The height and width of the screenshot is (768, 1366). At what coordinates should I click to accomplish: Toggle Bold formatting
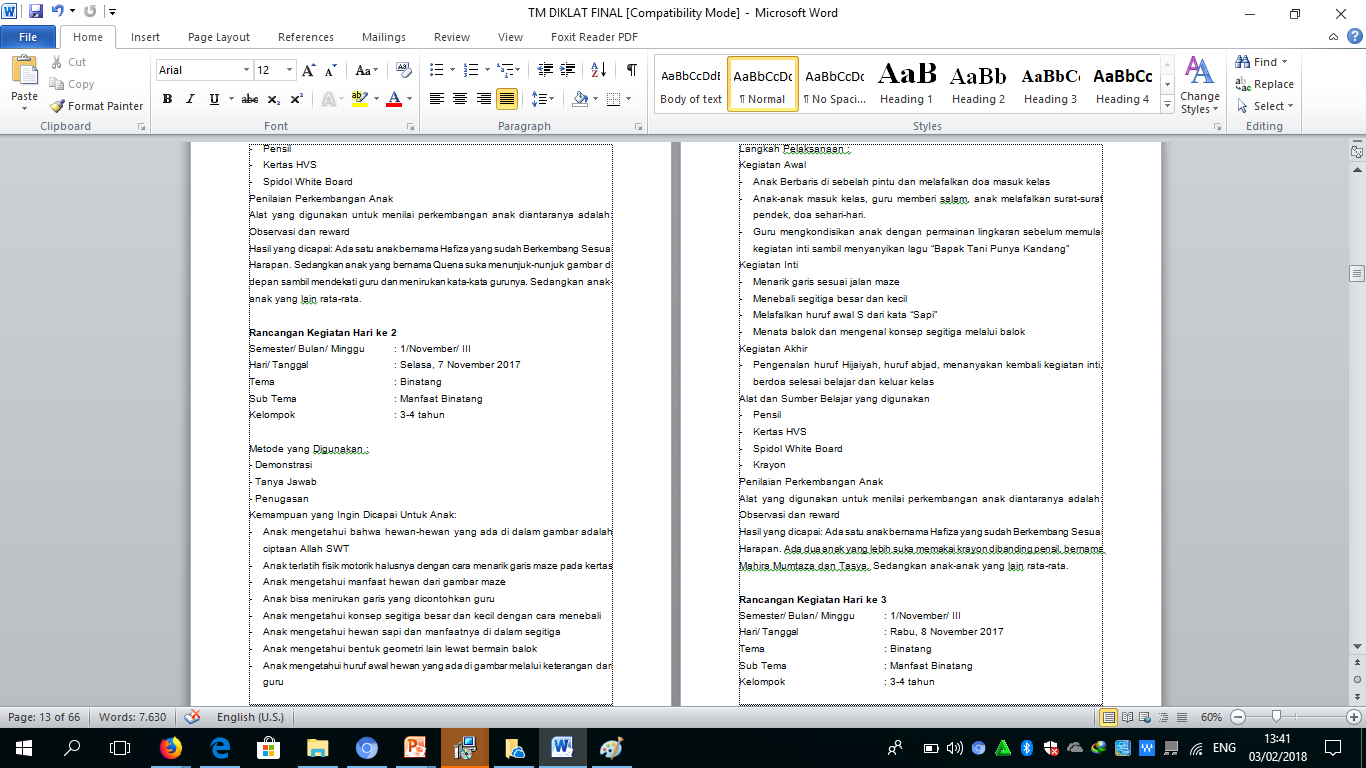[167, 99]
